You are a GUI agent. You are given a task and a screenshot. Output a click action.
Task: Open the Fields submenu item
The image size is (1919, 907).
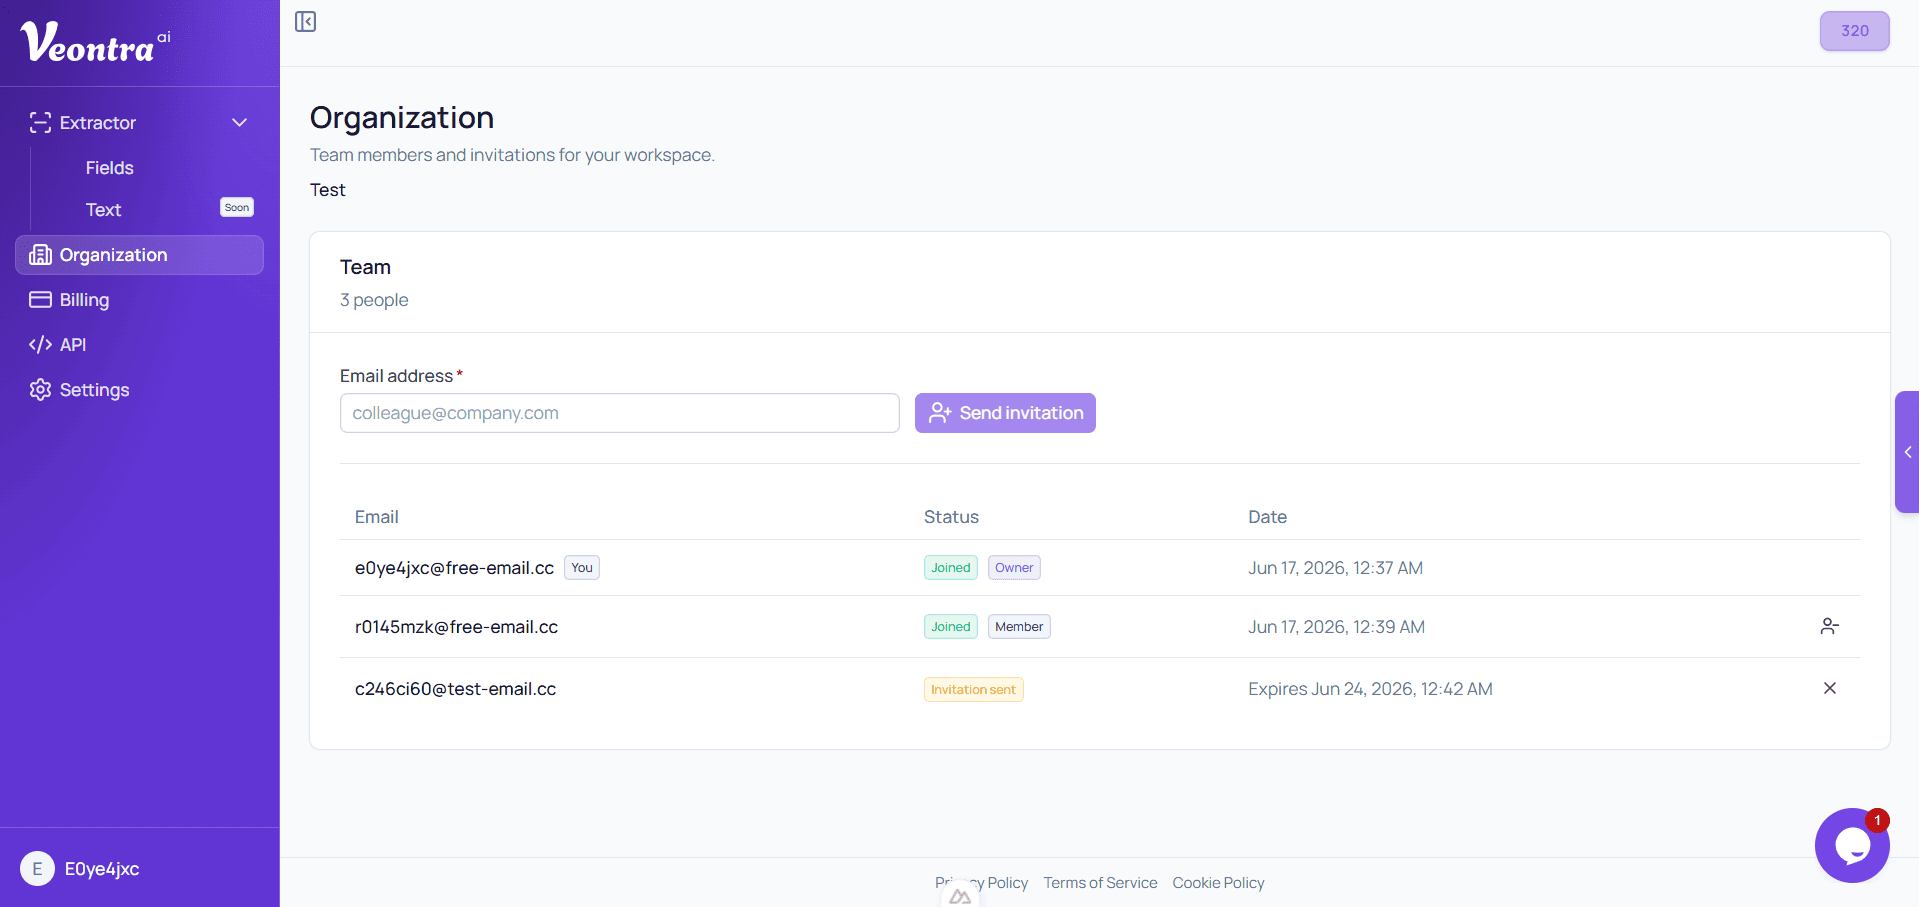[x=110, y=168]
